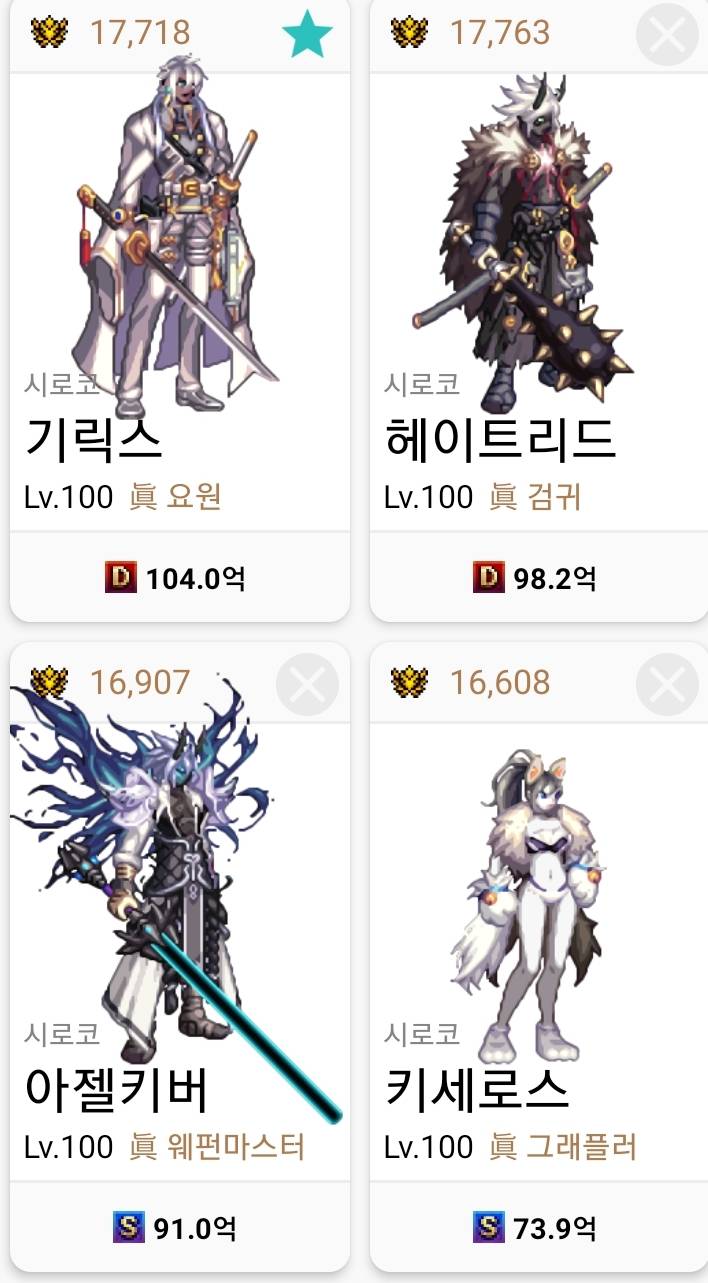Click the purple S icon next to 73.9억
The image size is (708, 1283).
click(x=489, y=1227)
